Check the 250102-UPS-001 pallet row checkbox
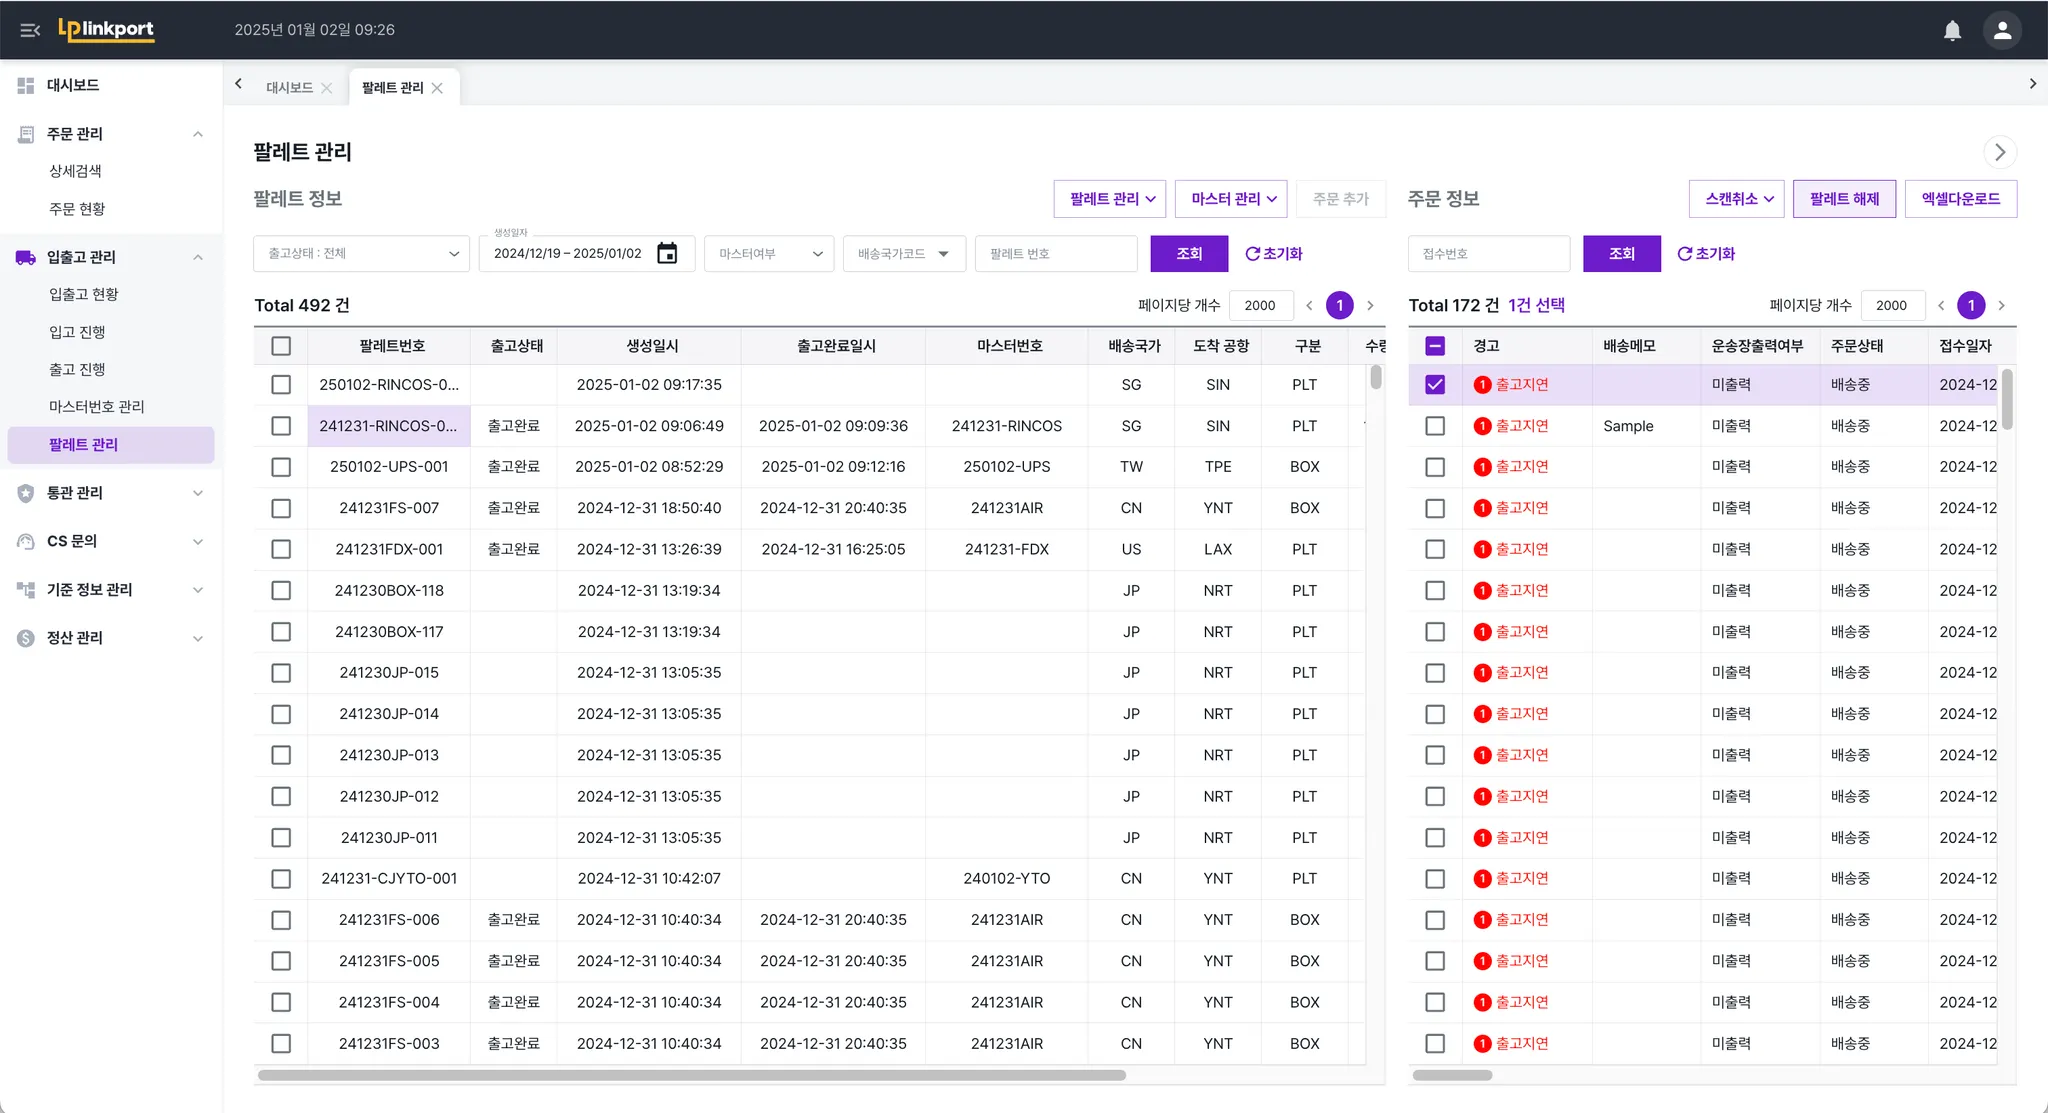2048x1113 pixels. coord(281,467)
